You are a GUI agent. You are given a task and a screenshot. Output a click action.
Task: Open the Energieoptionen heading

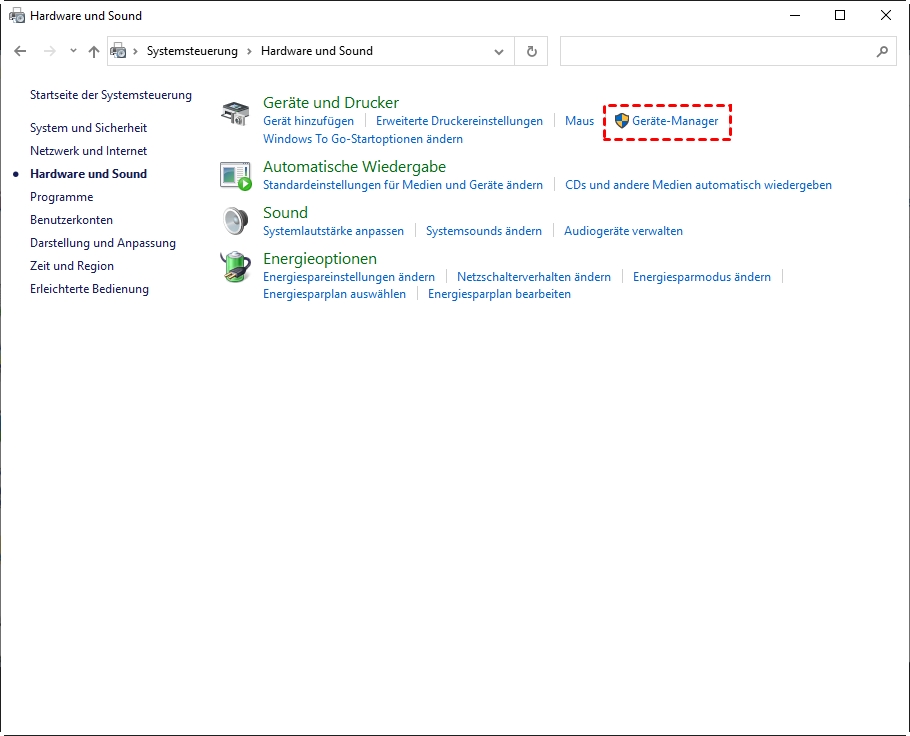pos(320,258)
